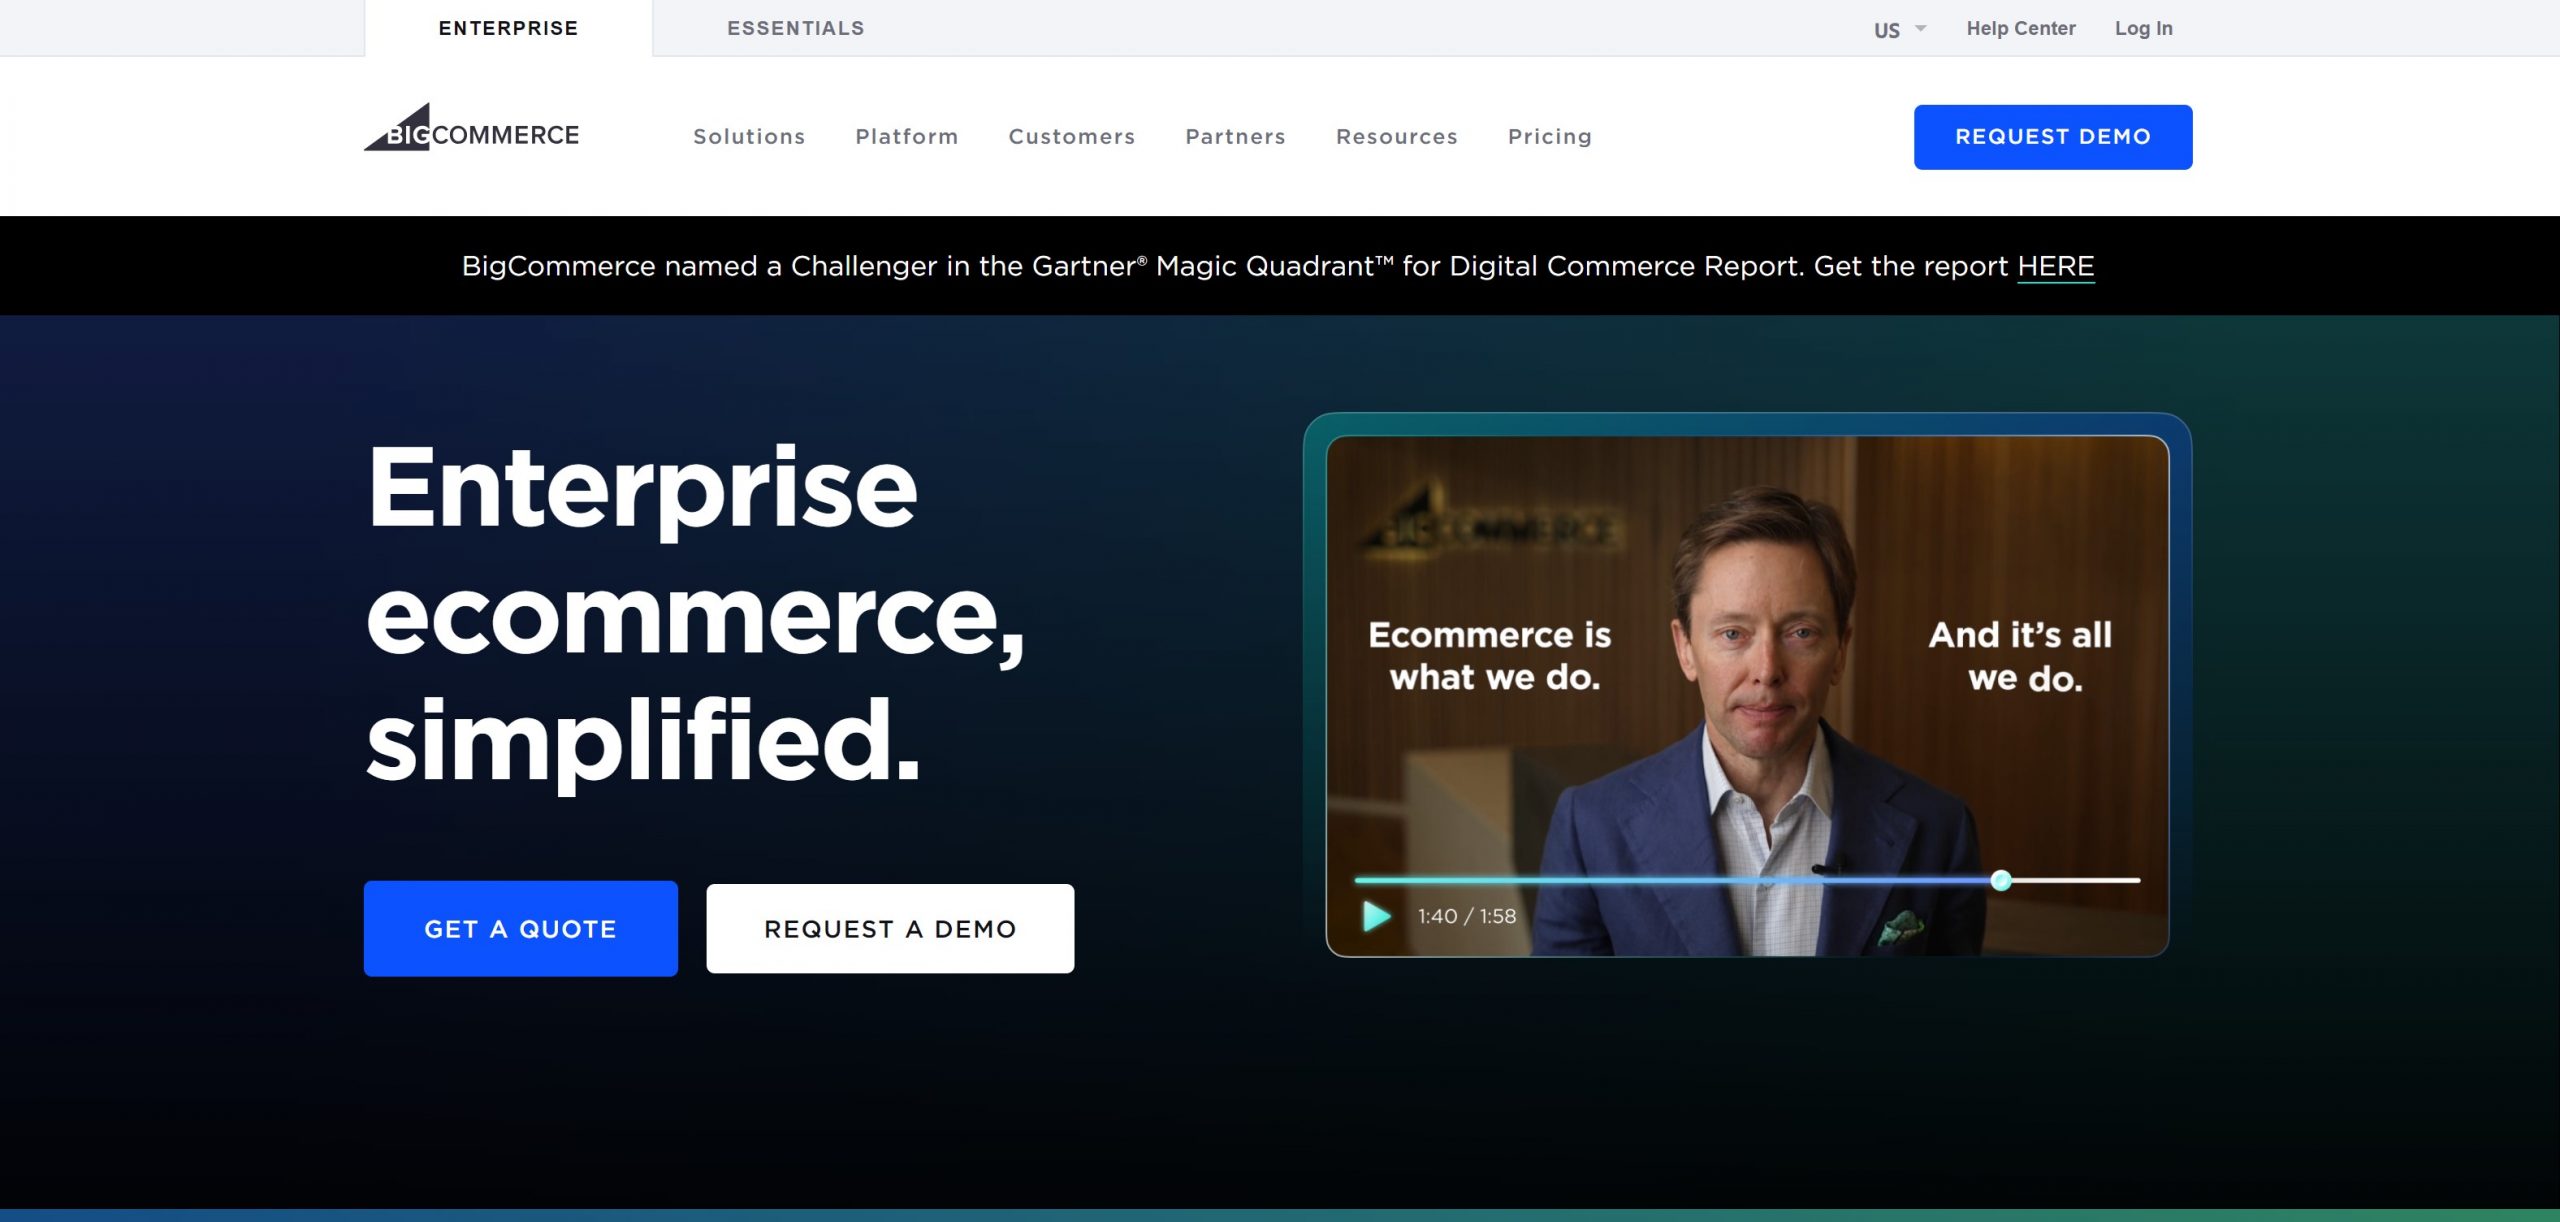Screen dimensions: 2560x1222
Task: Click the video progress slider handle
Action: tap(2000, 880)
